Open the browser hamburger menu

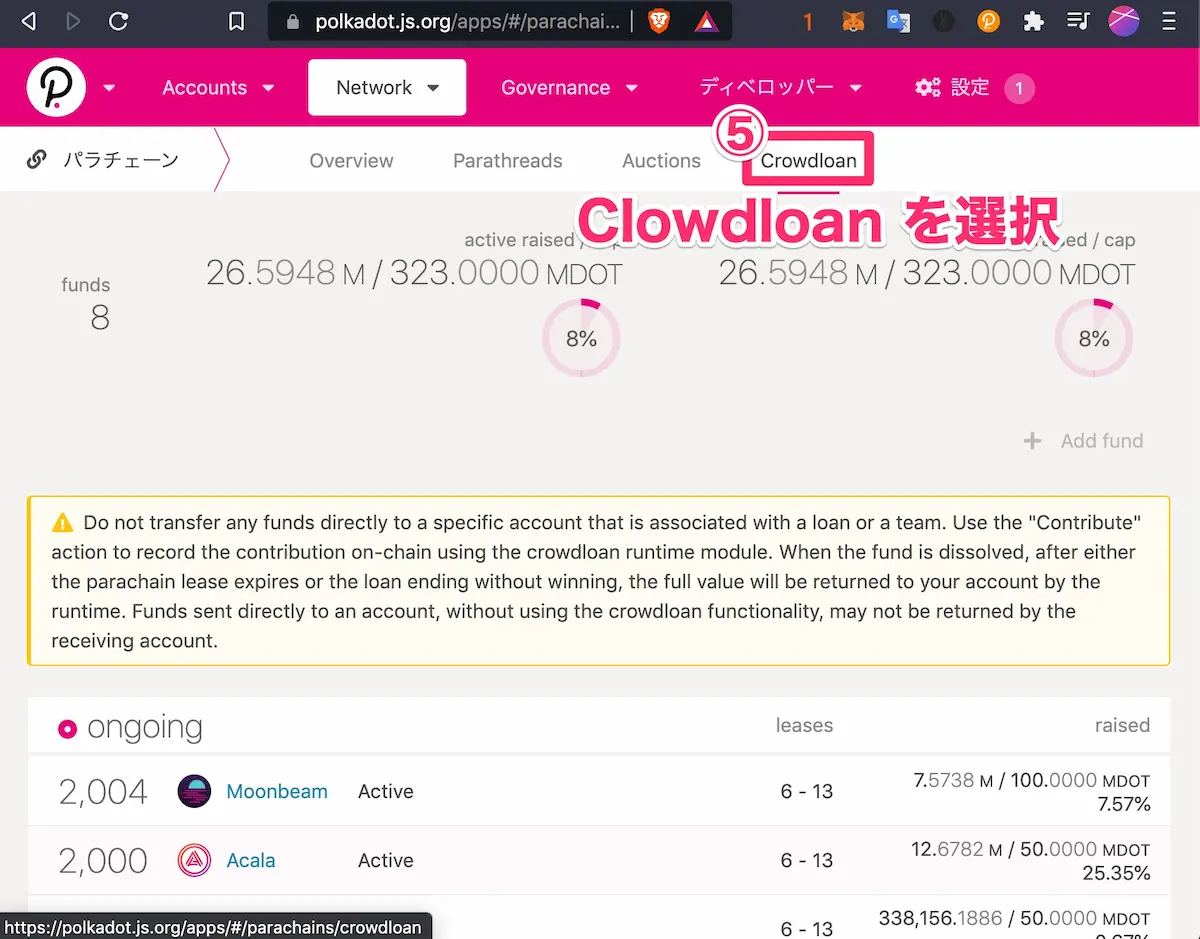(1169, 21)
